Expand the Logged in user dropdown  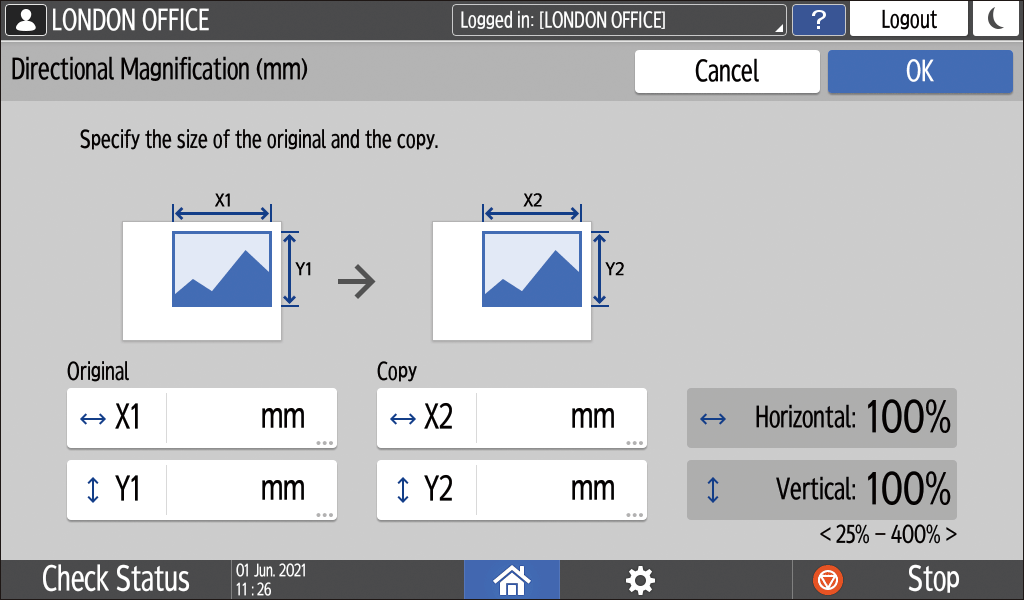[619, 20]
